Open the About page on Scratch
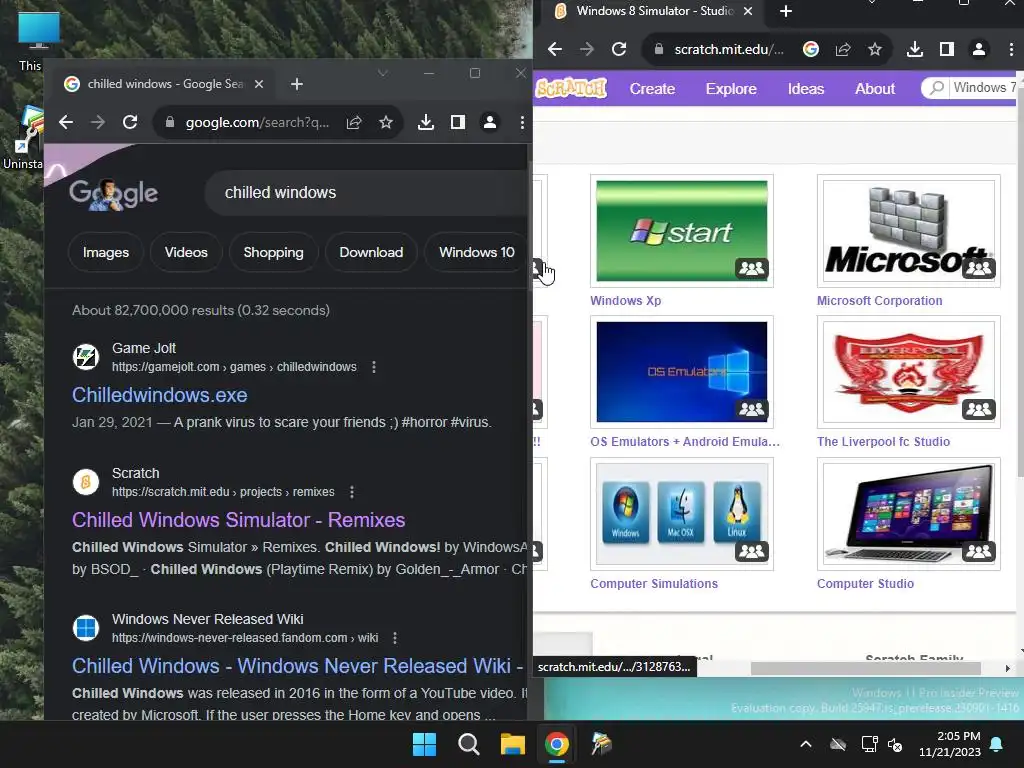This screenshot has height=768, width=1024. click(x=875, y=89)
